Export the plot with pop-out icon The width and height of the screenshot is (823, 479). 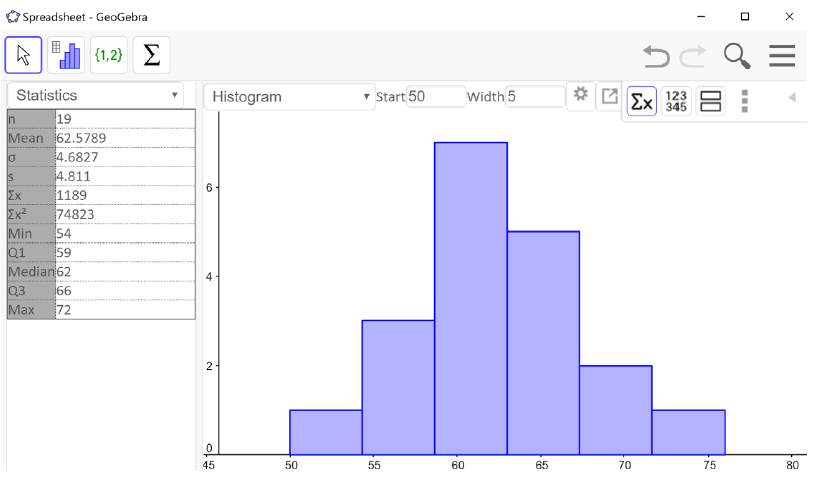pos(609,97)
